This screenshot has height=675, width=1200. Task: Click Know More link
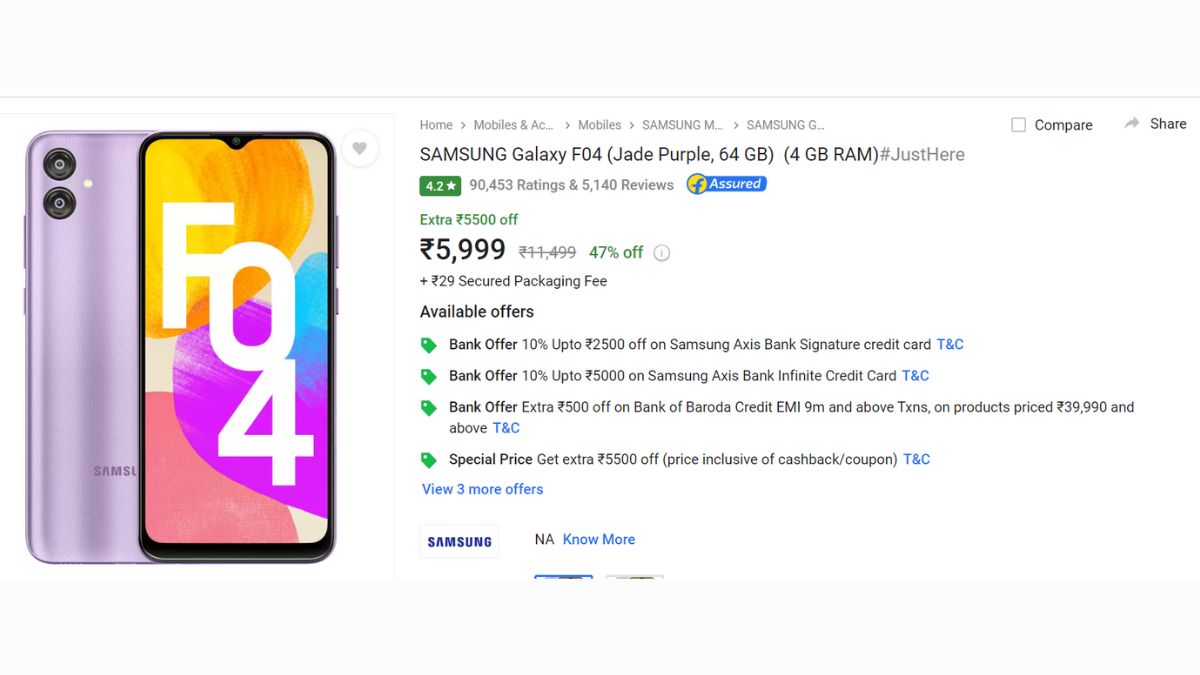[x=598, y=539]
